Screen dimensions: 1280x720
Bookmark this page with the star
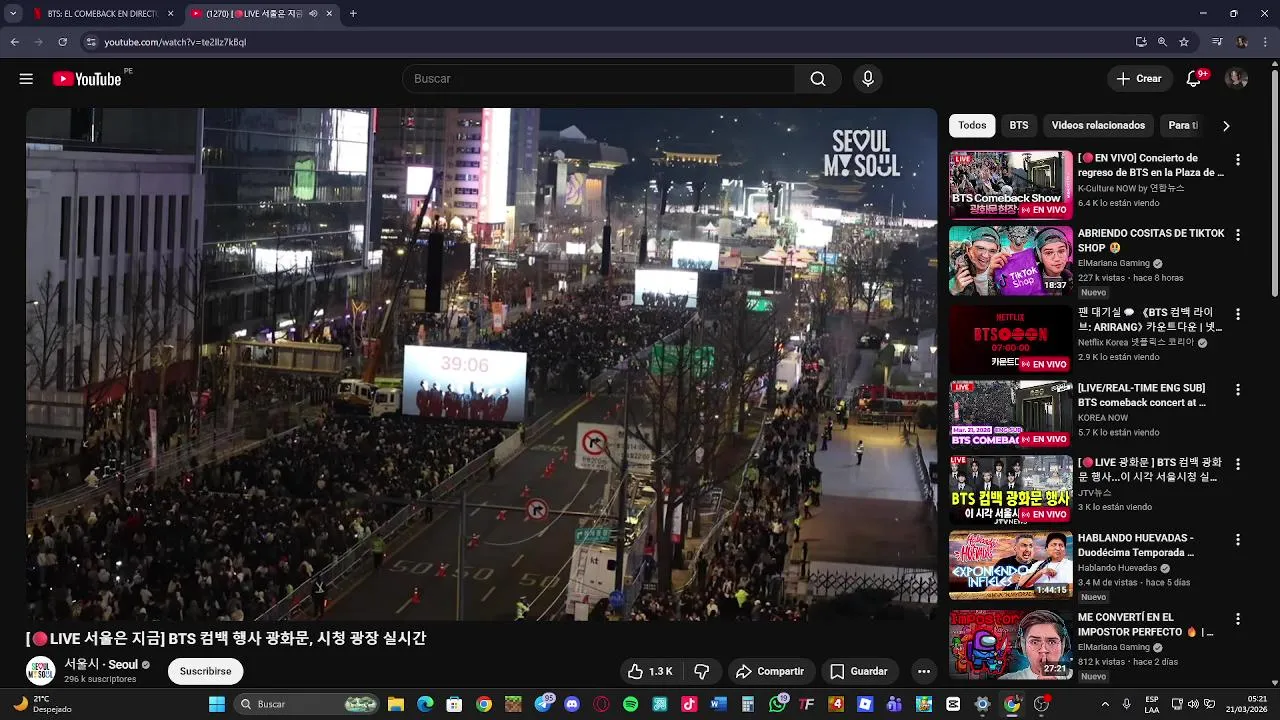coord(1184,42)
